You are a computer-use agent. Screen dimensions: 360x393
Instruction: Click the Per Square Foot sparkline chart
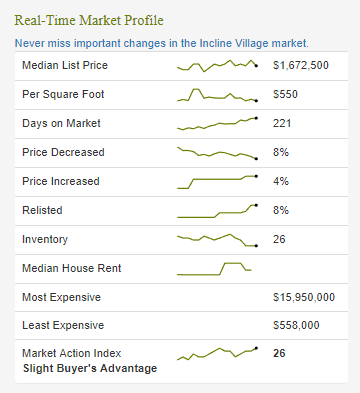pyautogui.click(x=217, y=95)
